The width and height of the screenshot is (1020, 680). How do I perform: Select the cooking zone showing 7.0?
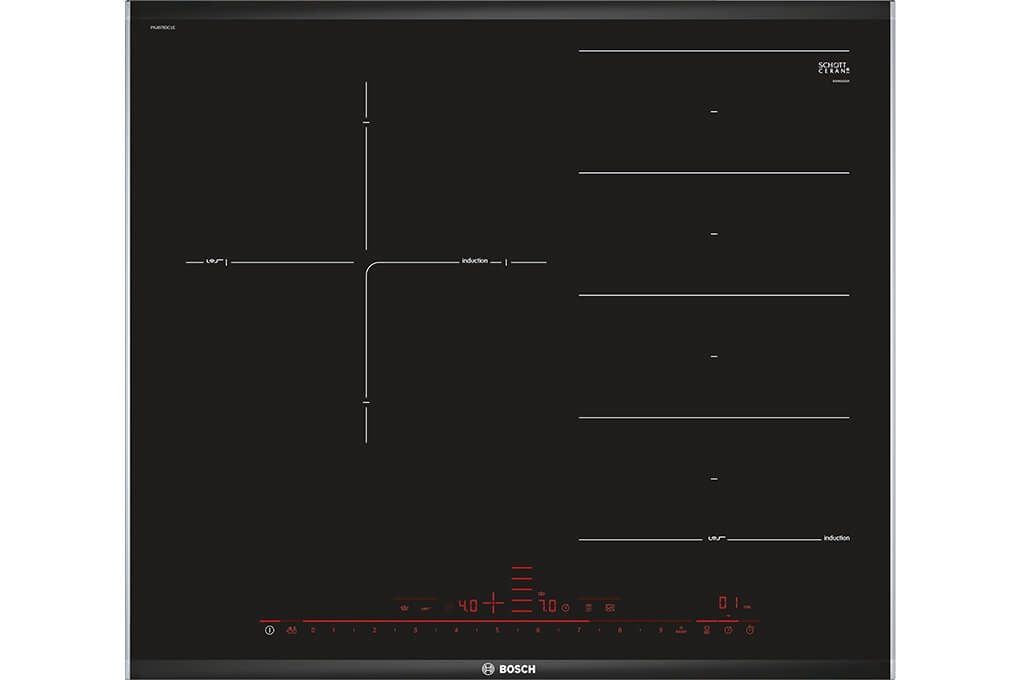[x=547, y=605]
